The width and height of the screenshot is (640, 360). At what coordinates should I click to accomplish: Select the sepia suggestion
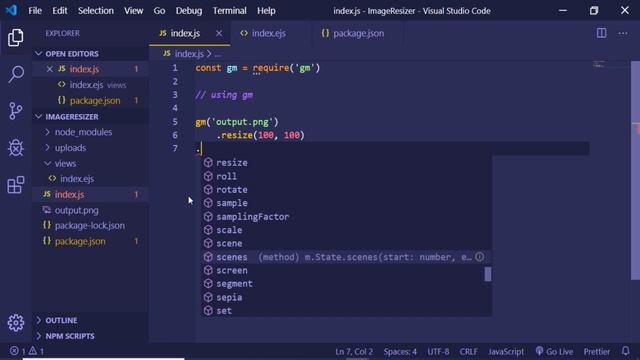pyautogui.click(x=347, y=297)
